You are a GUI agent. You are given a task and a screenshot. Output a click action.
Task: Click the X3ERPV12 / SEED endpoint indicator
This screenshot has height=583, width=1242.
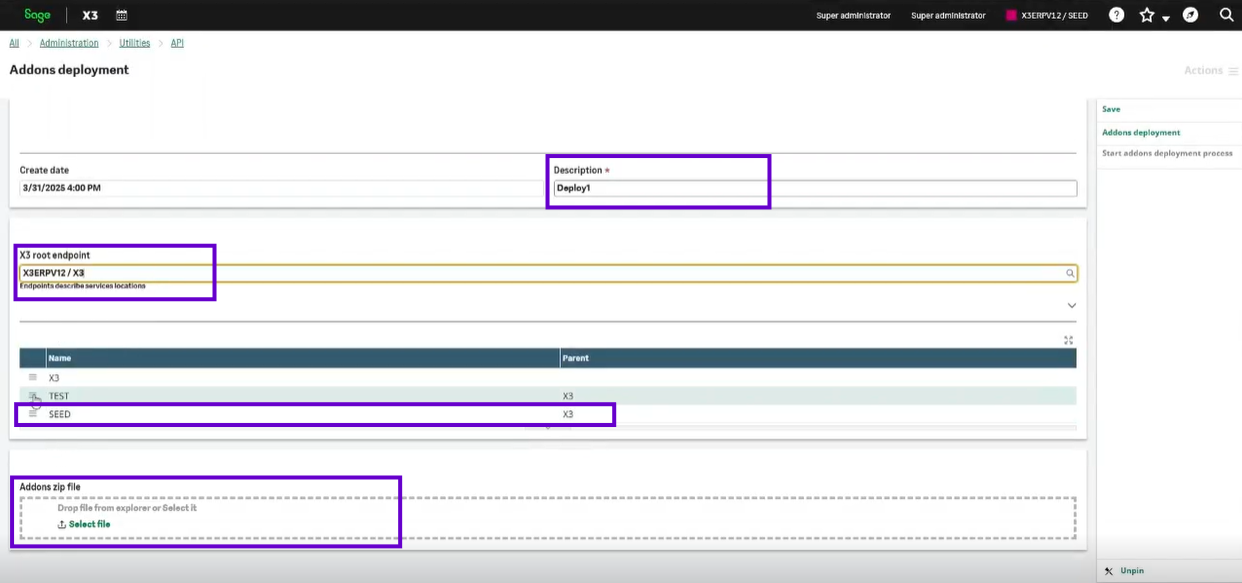tap(1047, 15)
